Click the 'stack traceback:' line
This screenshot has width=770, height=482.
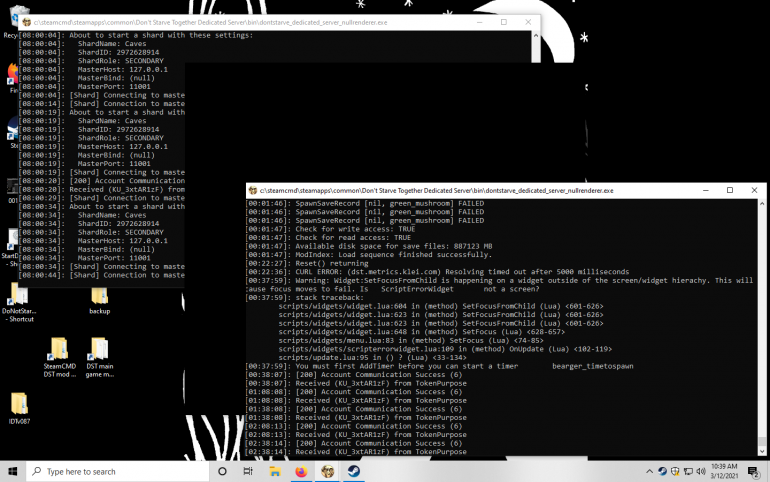pyautogui.click(x=304, y=297)
